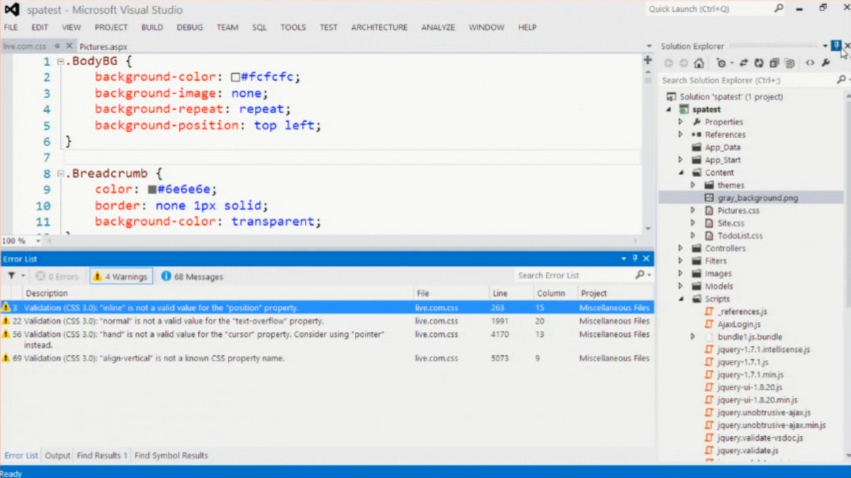Toggle the 4 Warnings filter
Viewport: 851px width, 478px height.
(x=120, y=276)
